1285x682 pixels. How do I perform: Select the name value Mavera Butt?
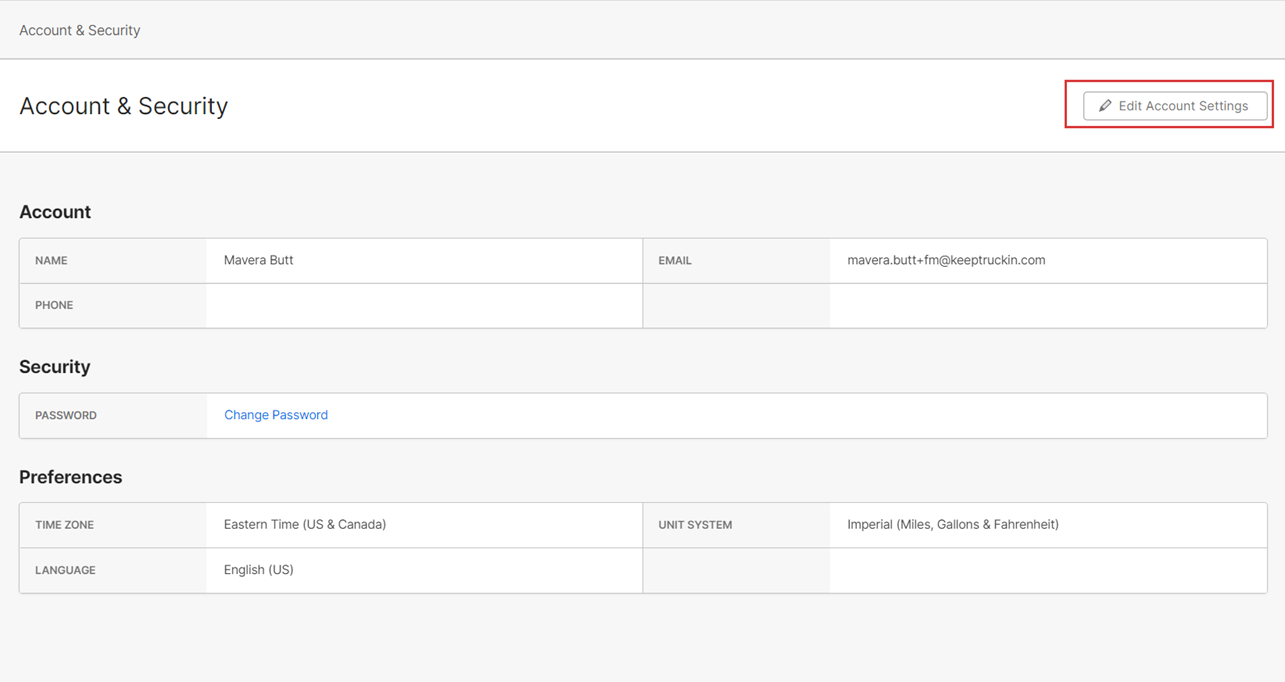pos(259,260)
